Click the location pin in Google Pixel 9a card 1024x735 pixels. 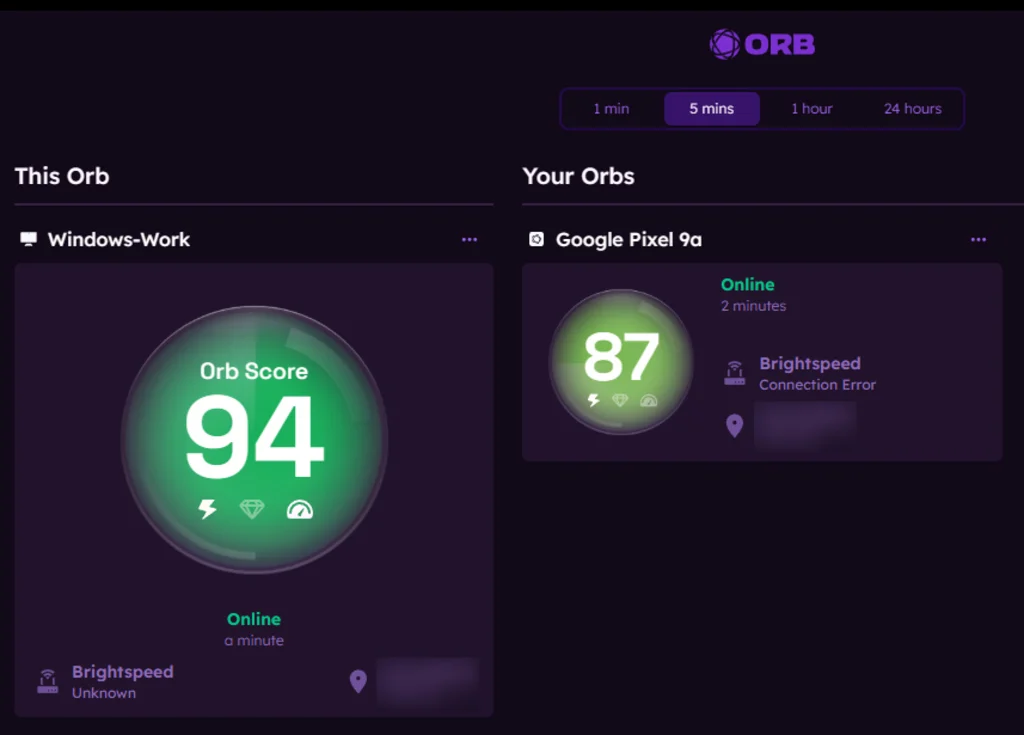pyautogui.click(x=734, y=426)
